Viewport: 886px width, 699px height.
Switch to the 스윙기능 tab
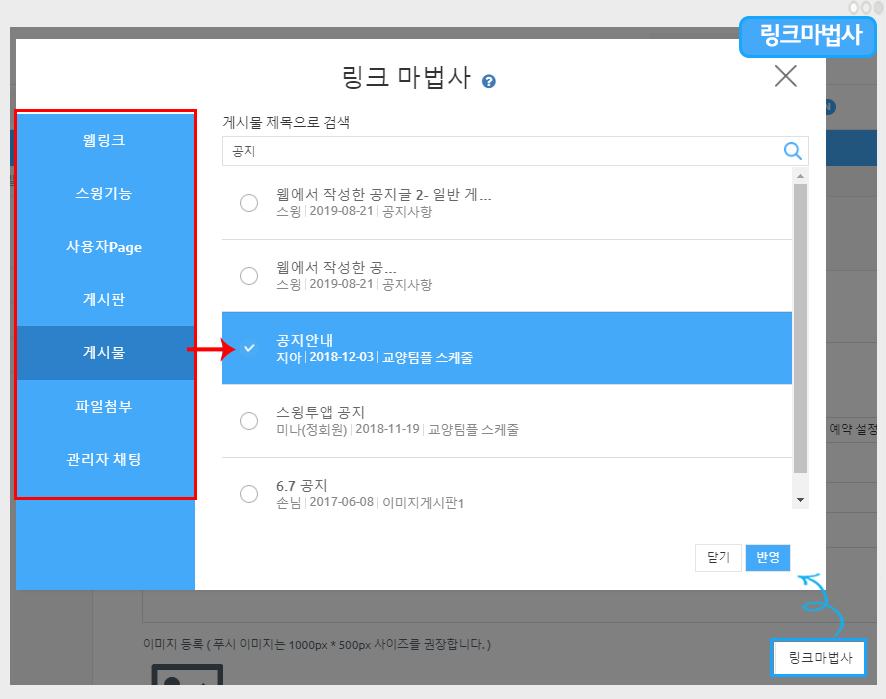tap(105, 193)
